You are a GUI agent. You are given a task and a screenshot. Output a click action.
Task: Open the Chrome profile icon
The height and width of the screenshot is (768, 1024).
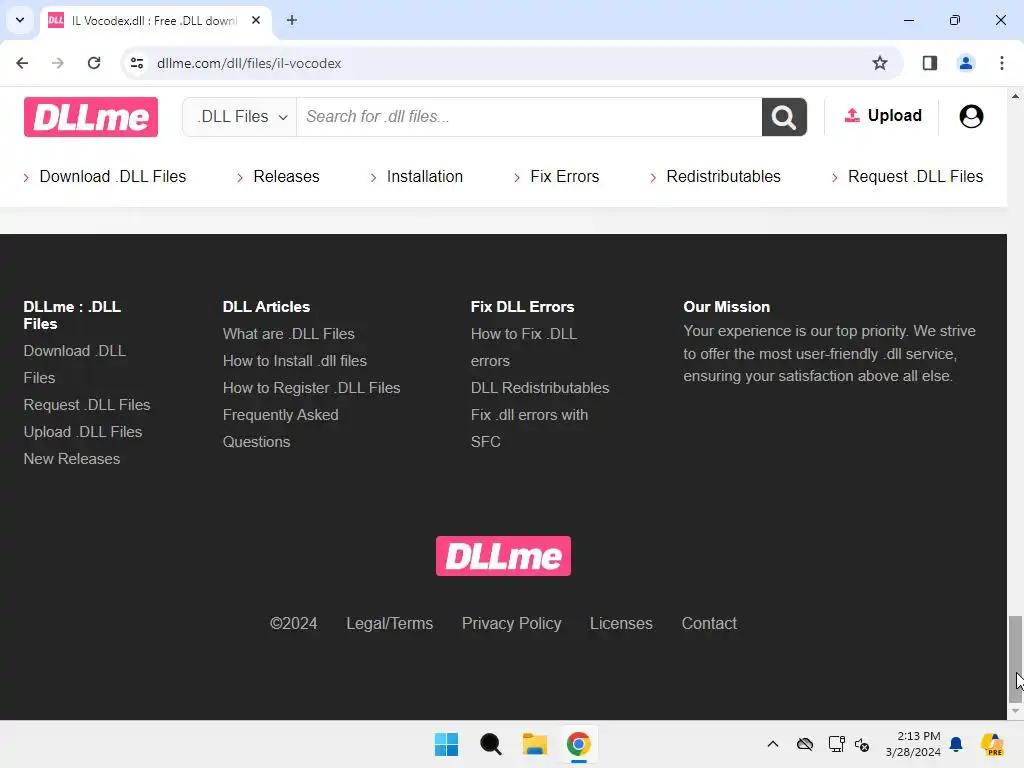pyautogui.click(x=965, y=63)
